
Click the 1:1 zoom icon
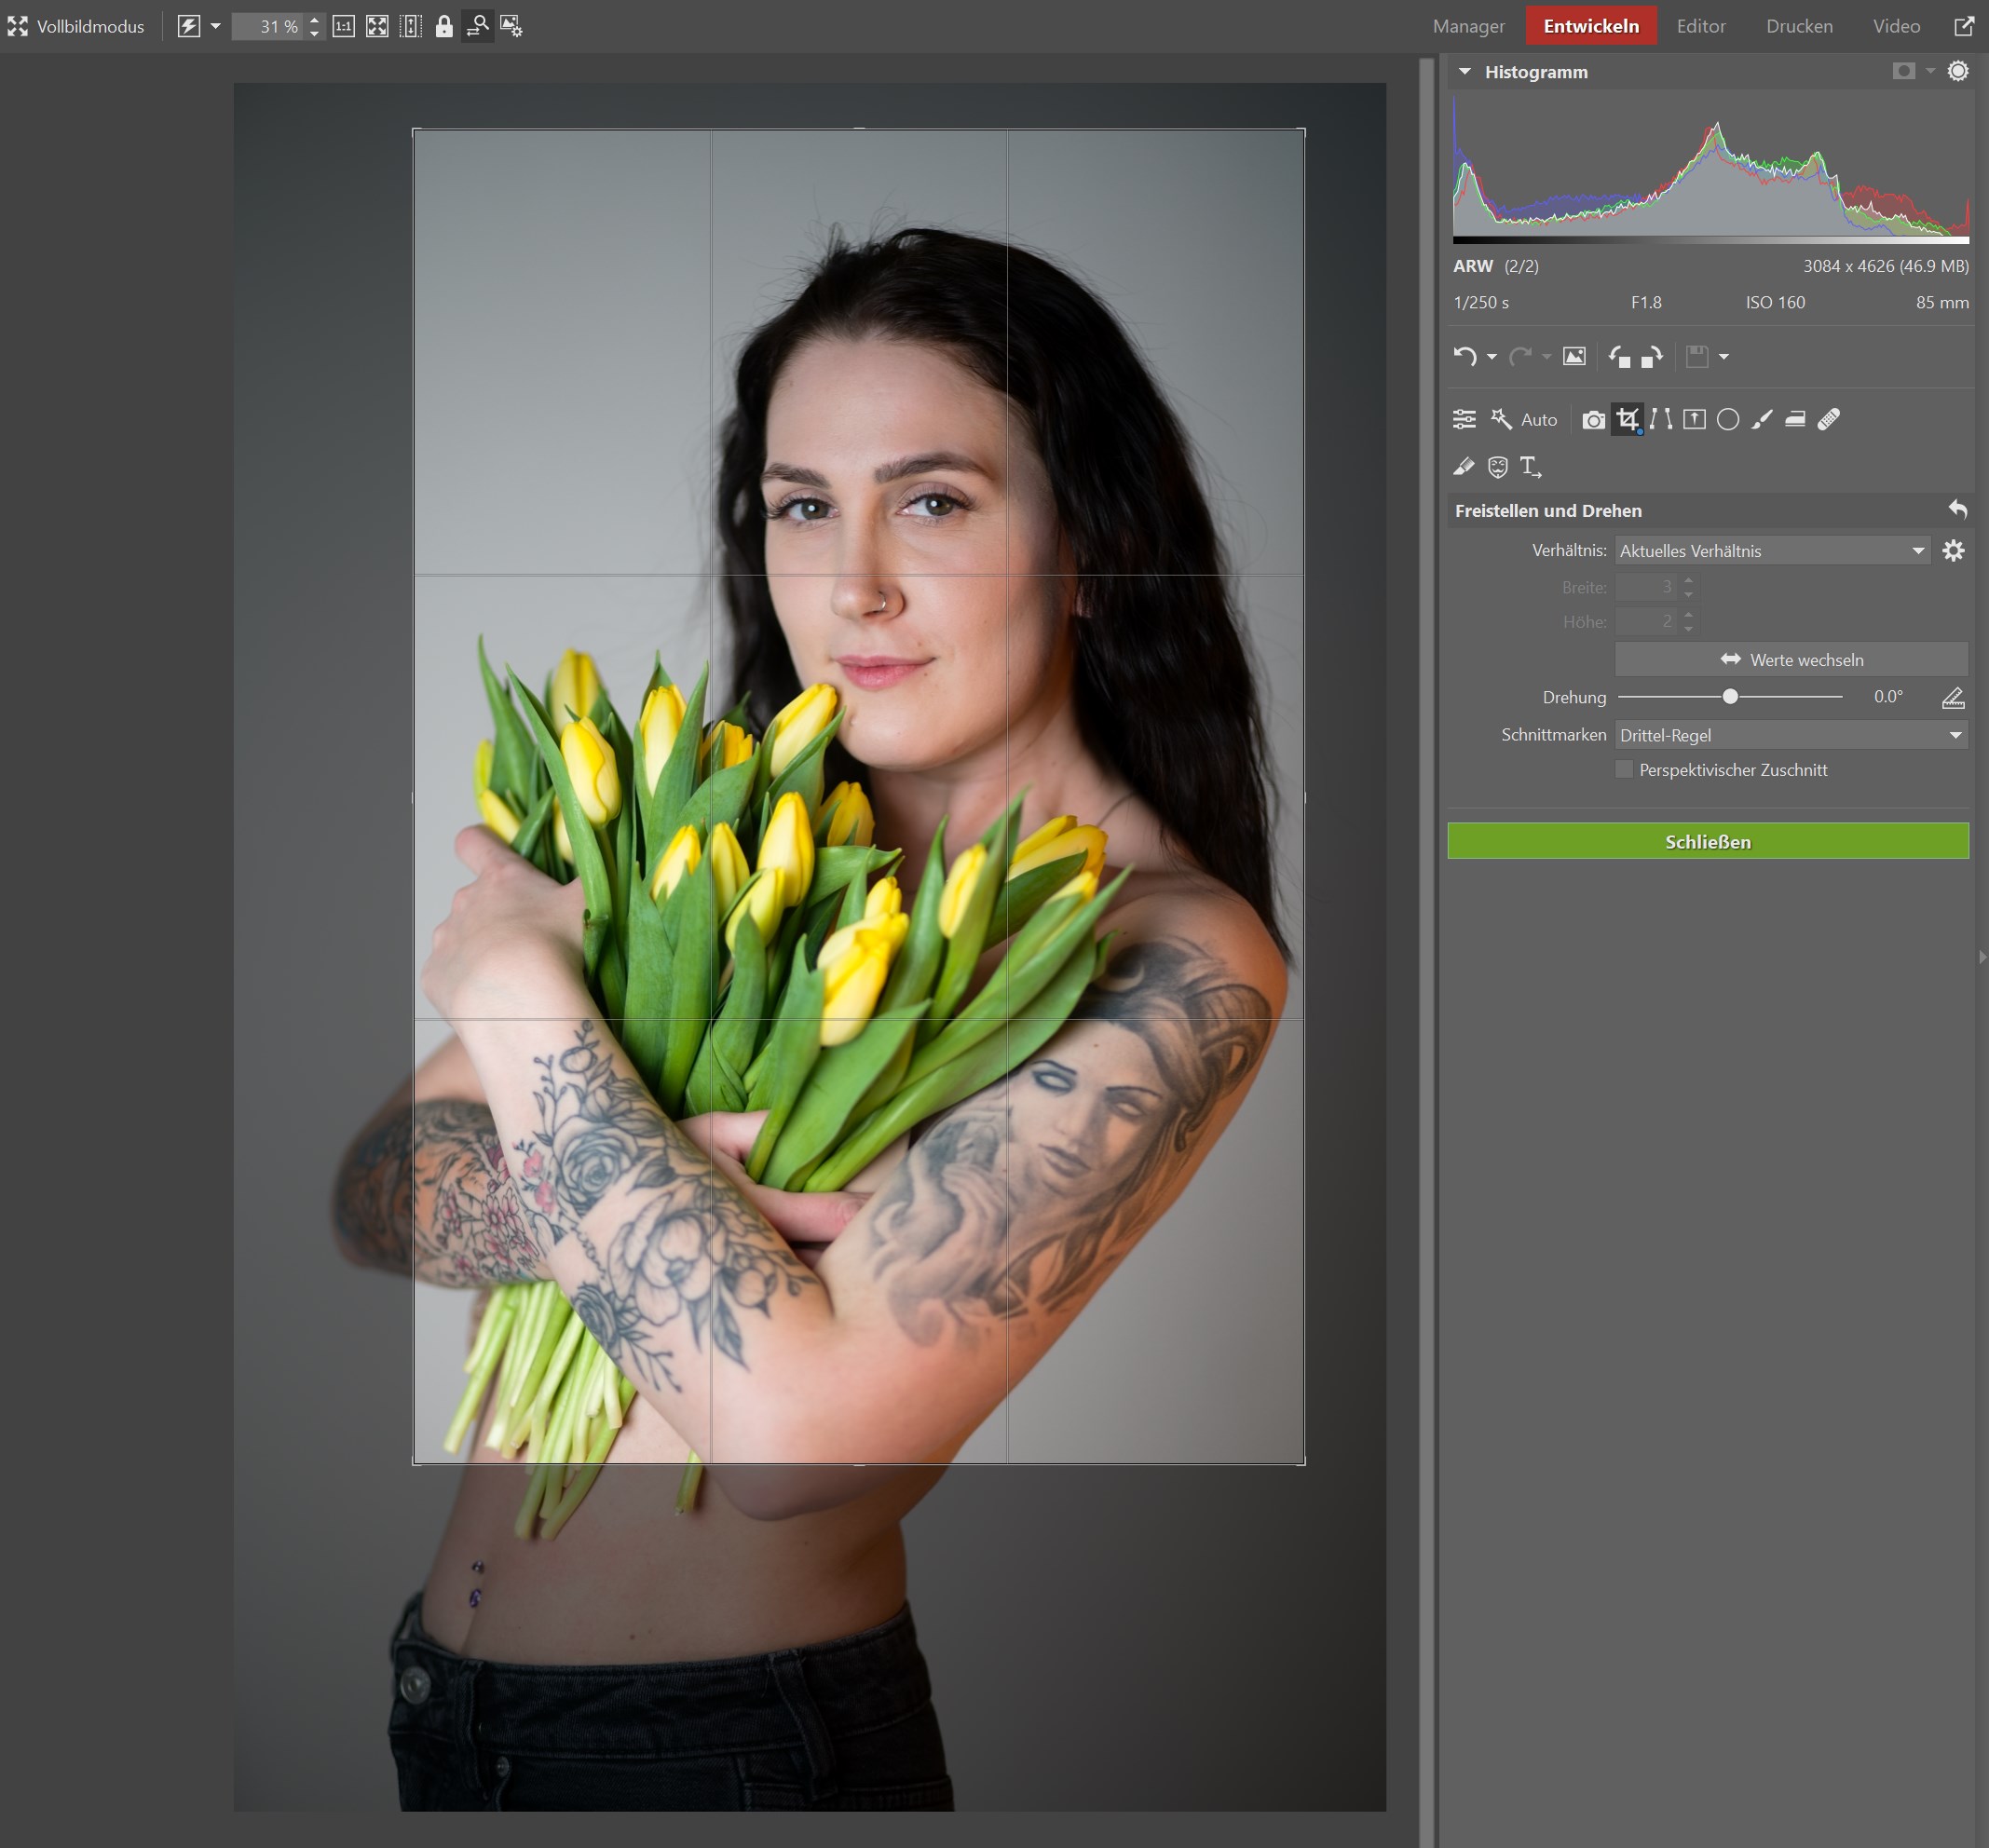click(343, 26)
